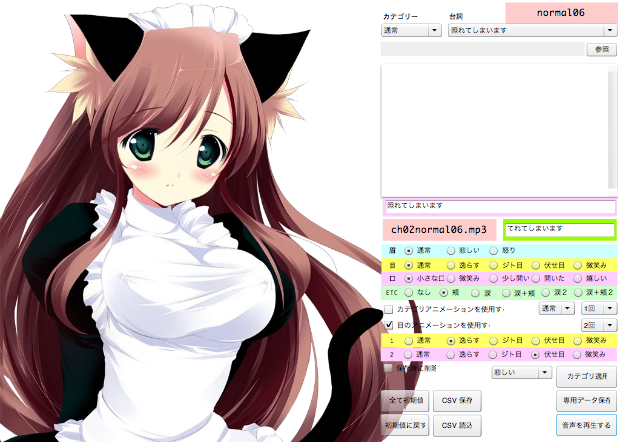
Task: Select 小さな口 in the 口 mouth row
Action: 409,279
